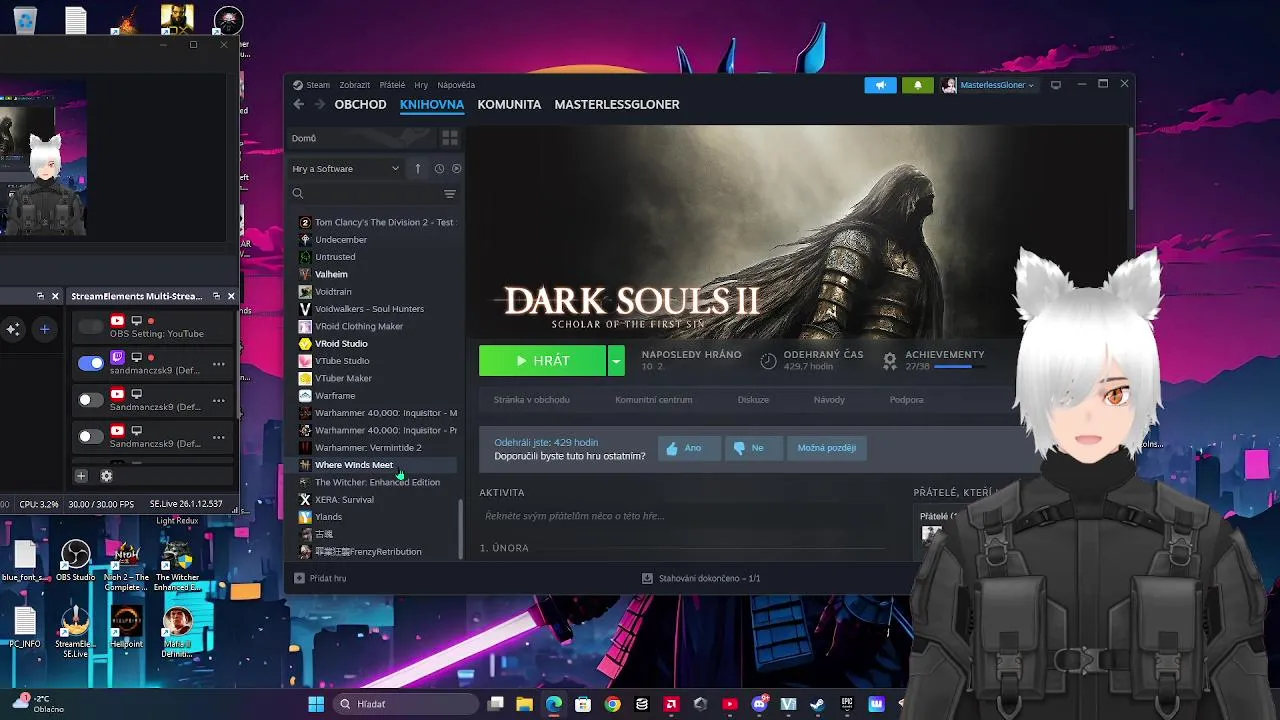Click the add-game plus icon
Viewport: 1280px width, 720px height.
pos(299,578)
